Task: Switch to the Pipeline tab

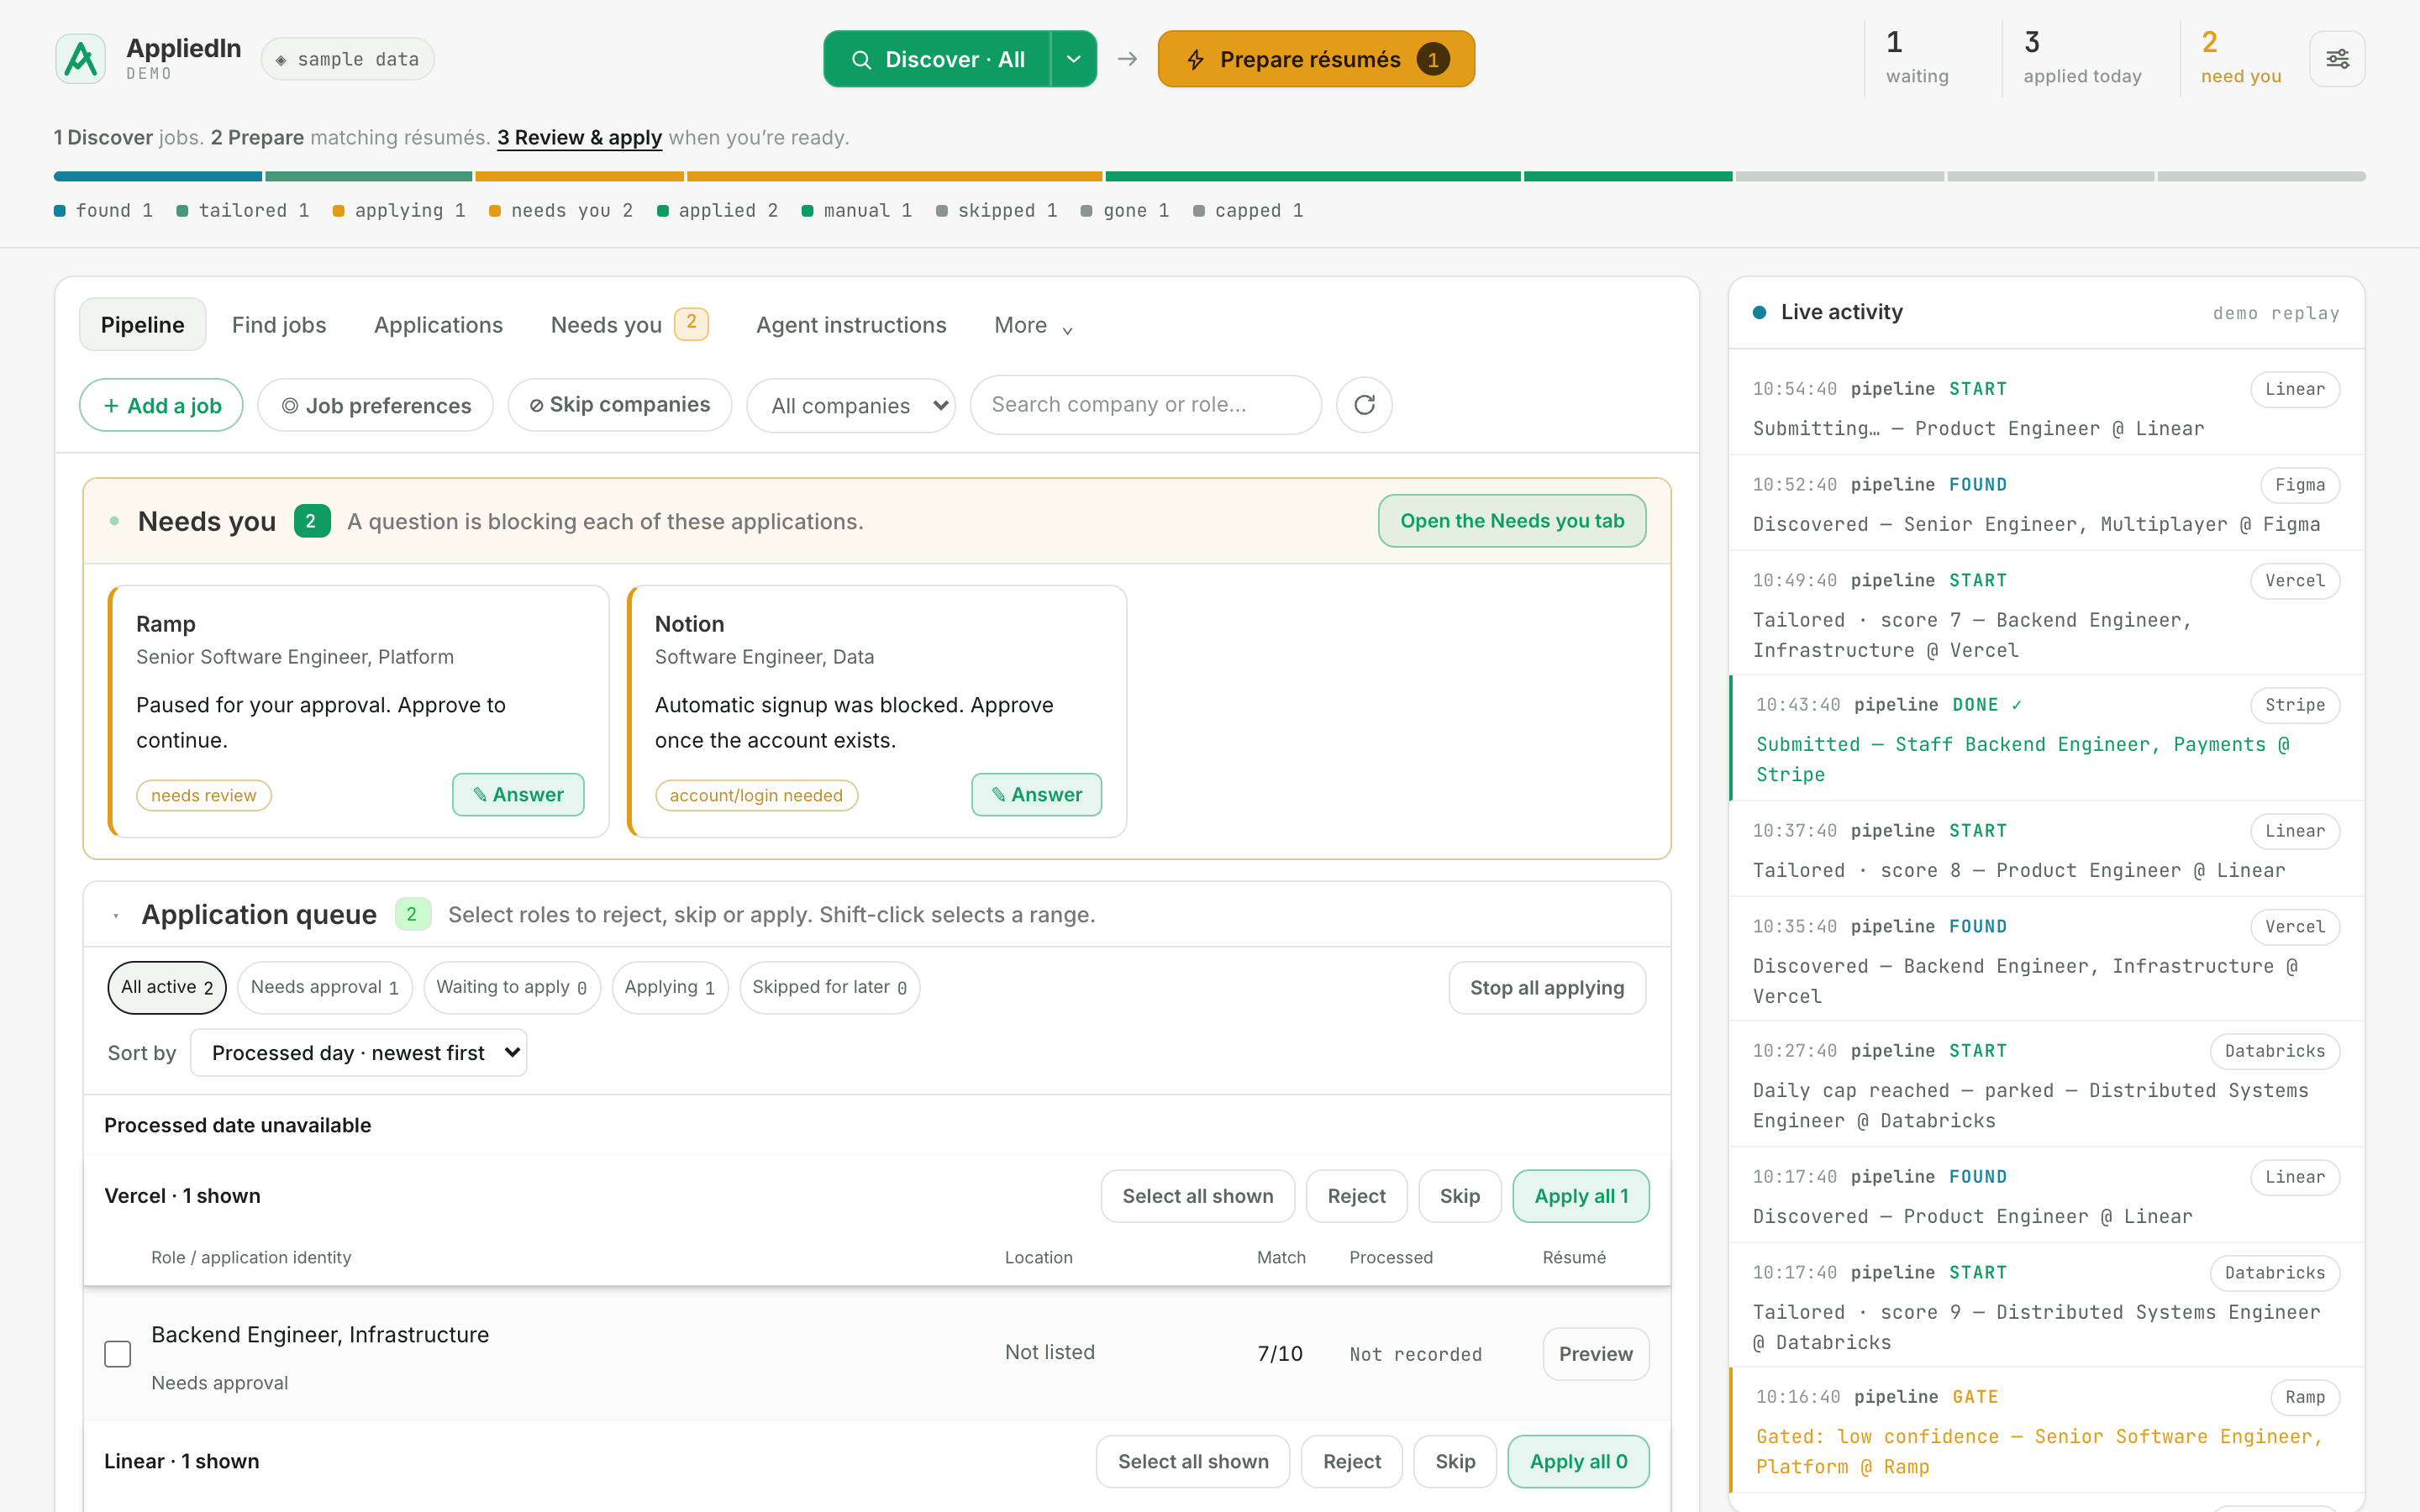Action: pos(142,325)
